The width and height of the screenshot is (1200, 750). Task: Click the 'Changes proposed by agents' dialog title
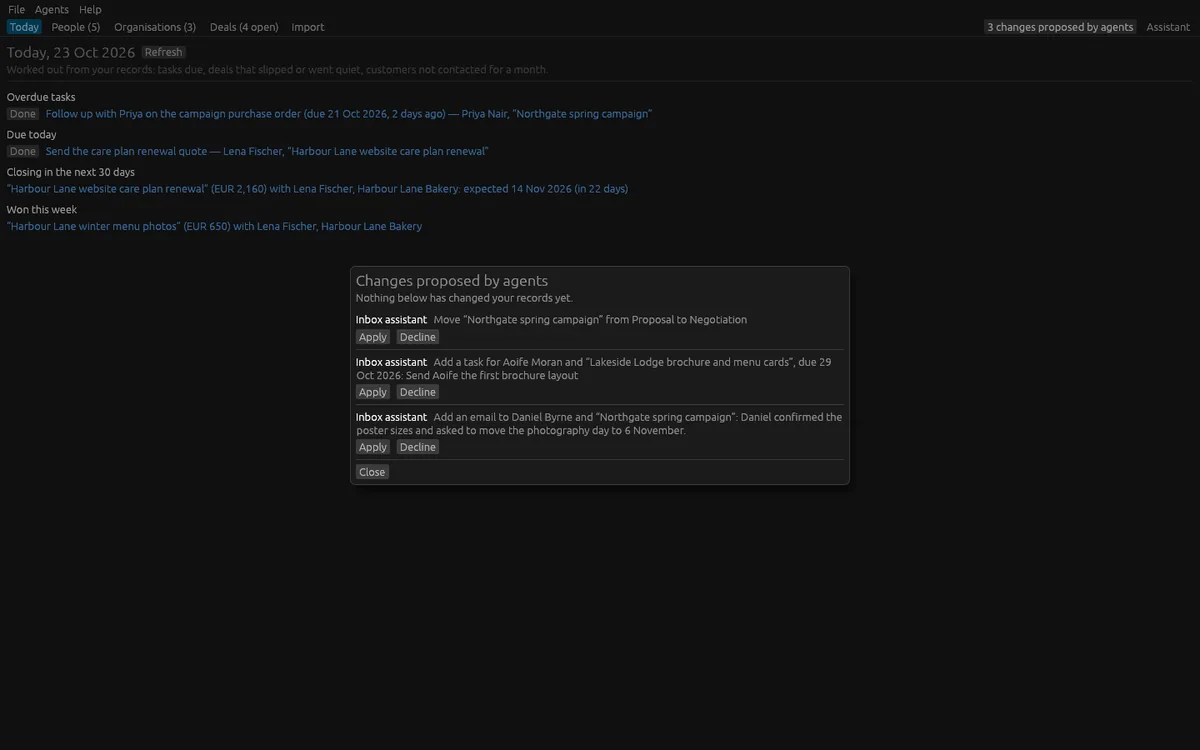pyautogui.click(x=452, y=281)
